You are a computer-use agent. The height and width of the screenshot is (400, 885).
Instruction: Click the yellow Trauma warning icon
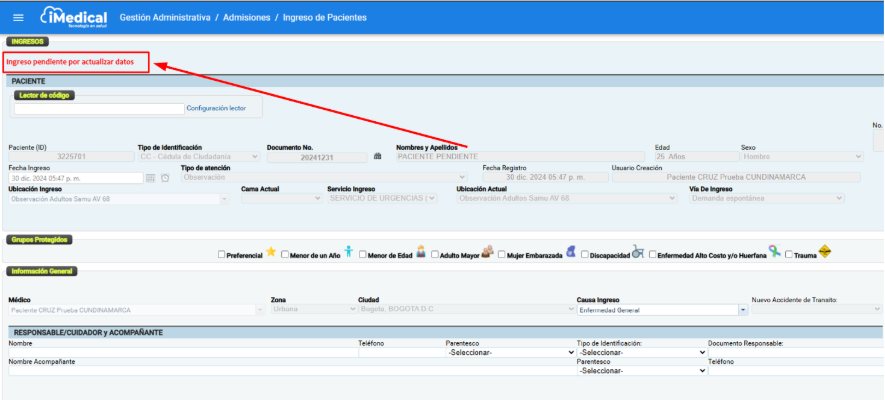click(825, 253)
